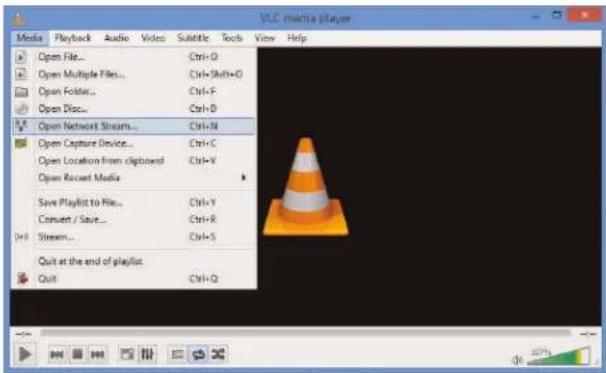
Task: Close the VLC media player window
Action: pos(585,15)
